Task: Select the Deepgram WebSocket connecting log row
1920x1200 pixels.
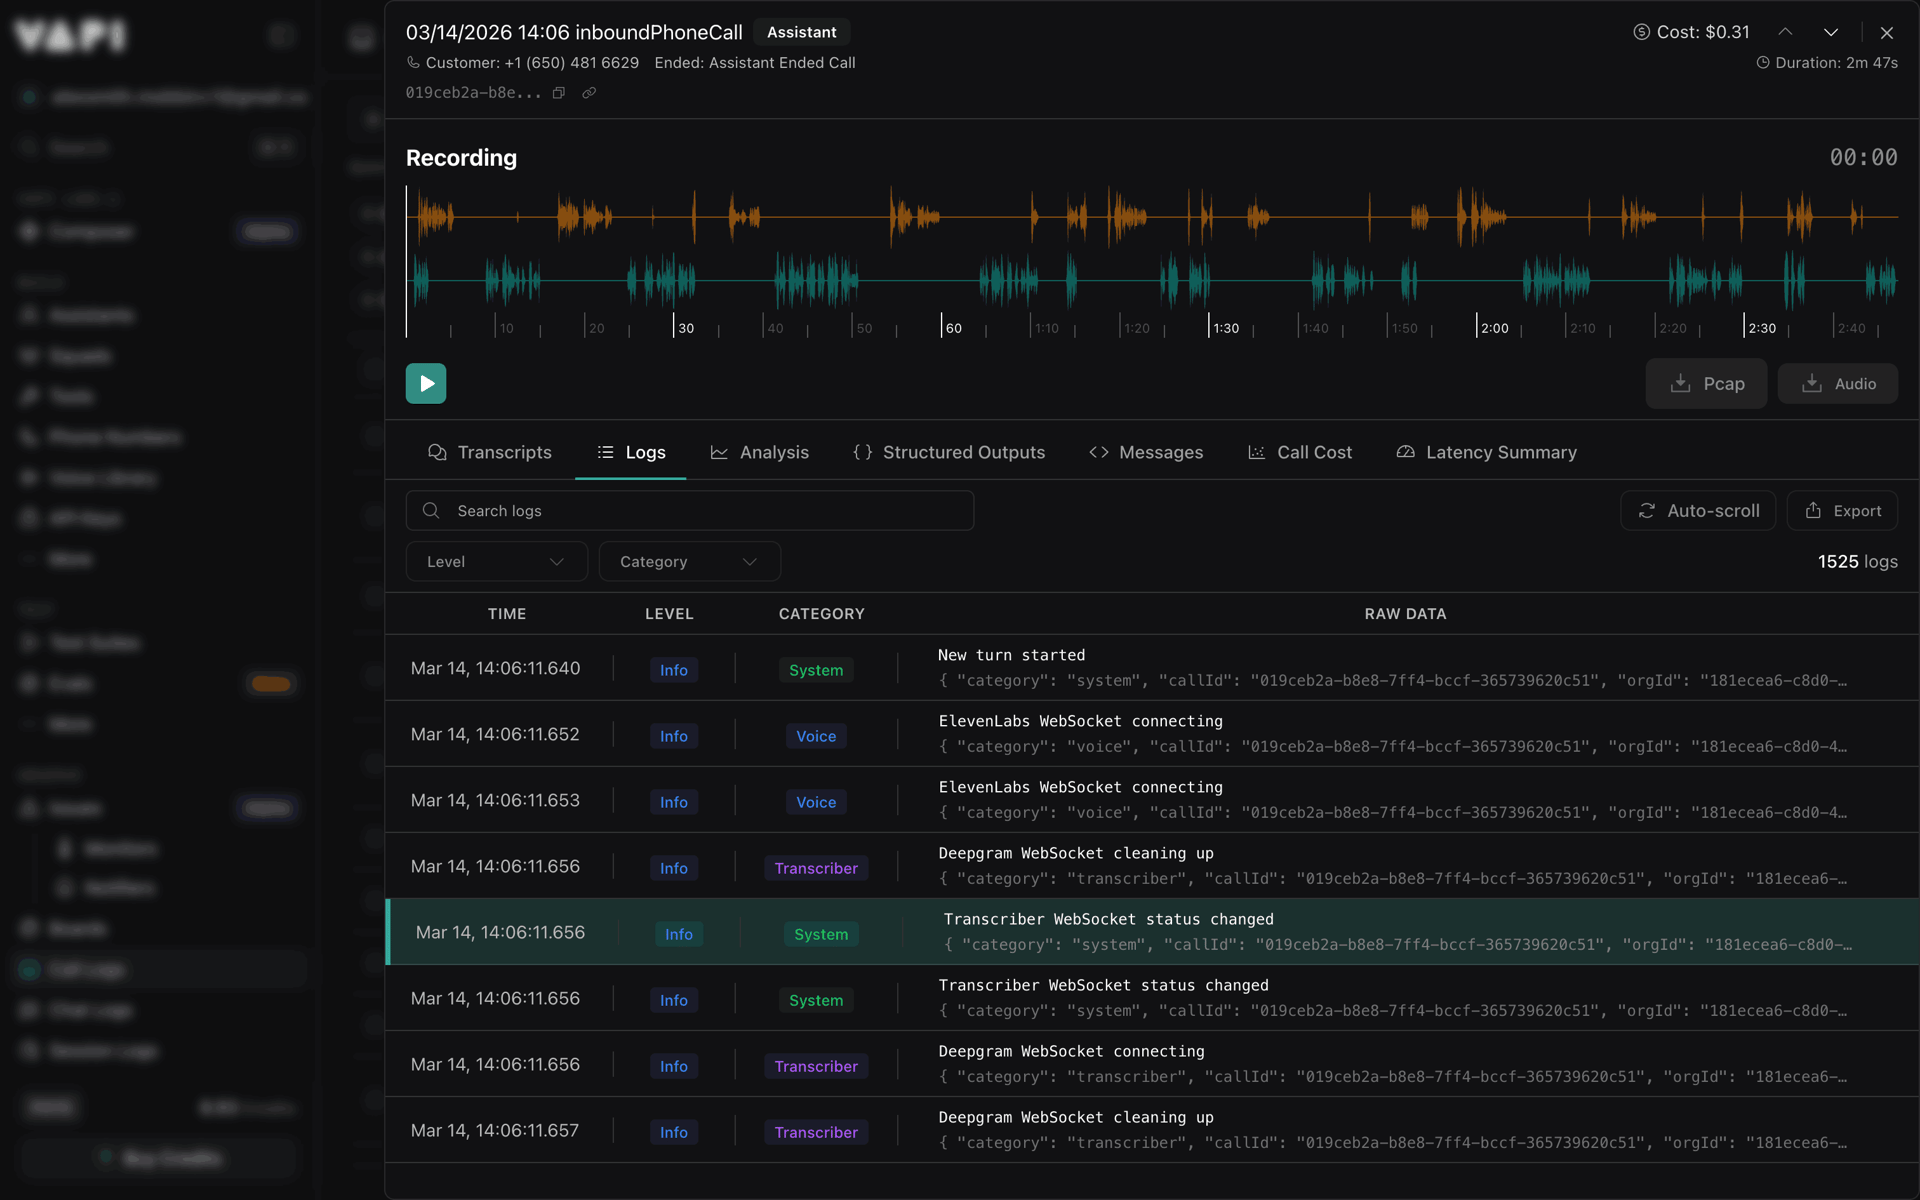Action: click(1152, 1064)
